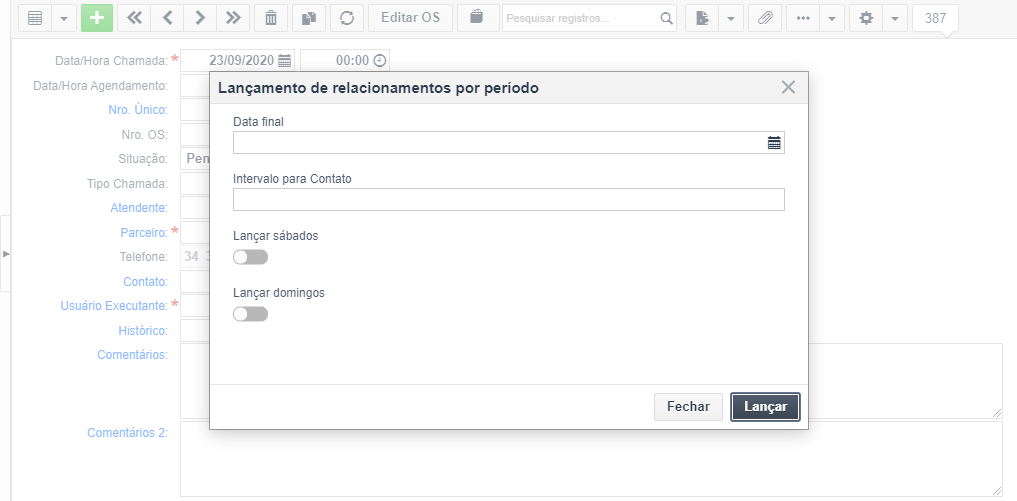Enable Lançar domingos toggle
The image size is (1017, 501).
pyautogui.click(x=250, y=314)
